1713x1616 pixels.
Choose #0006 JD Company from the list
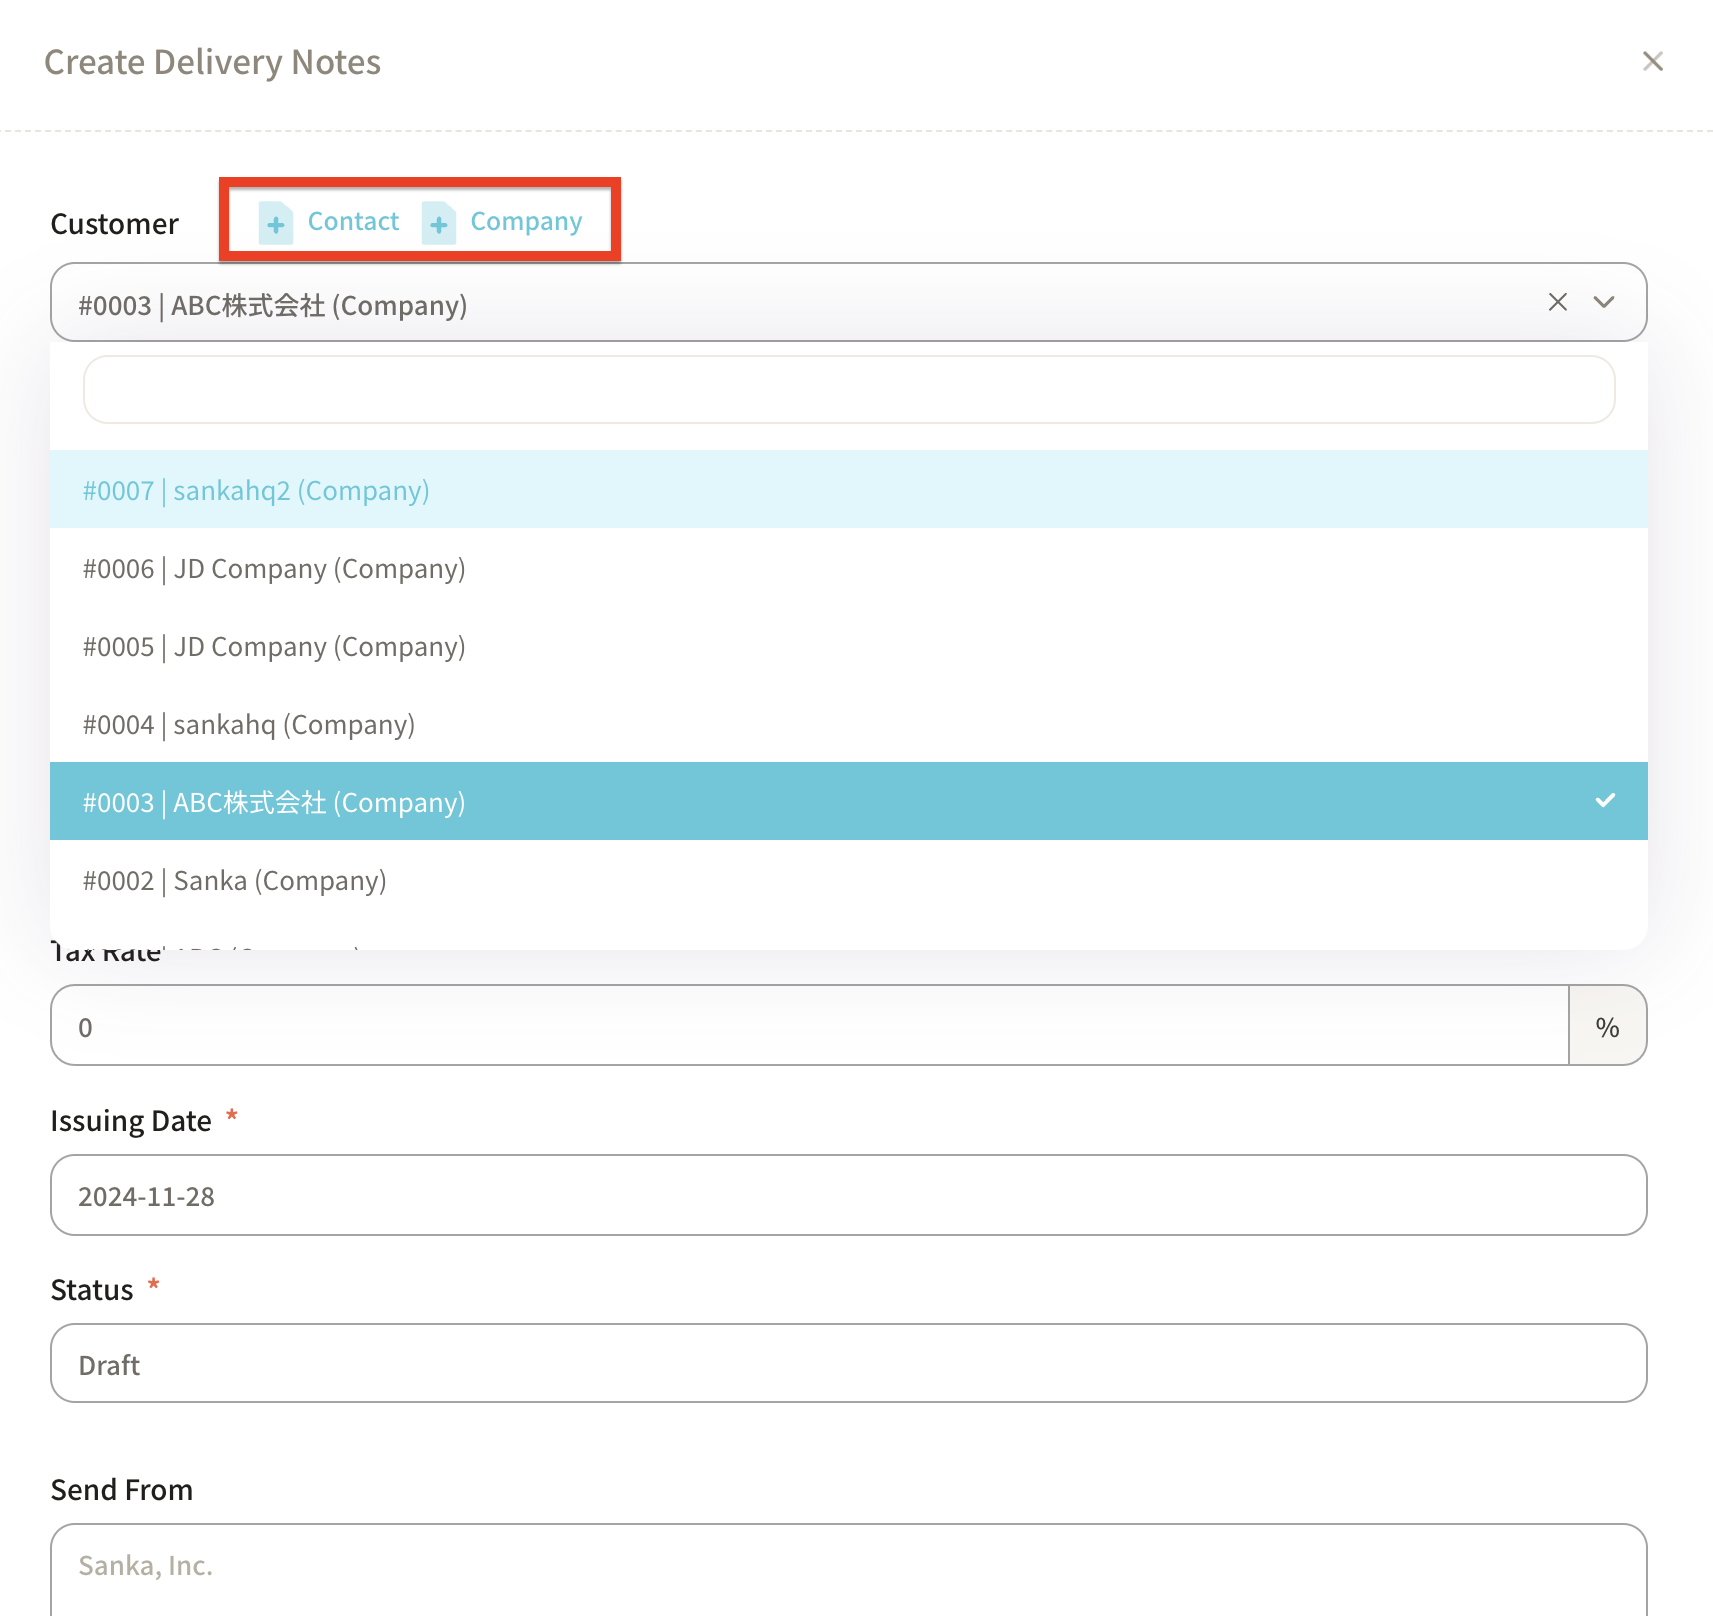274,568
